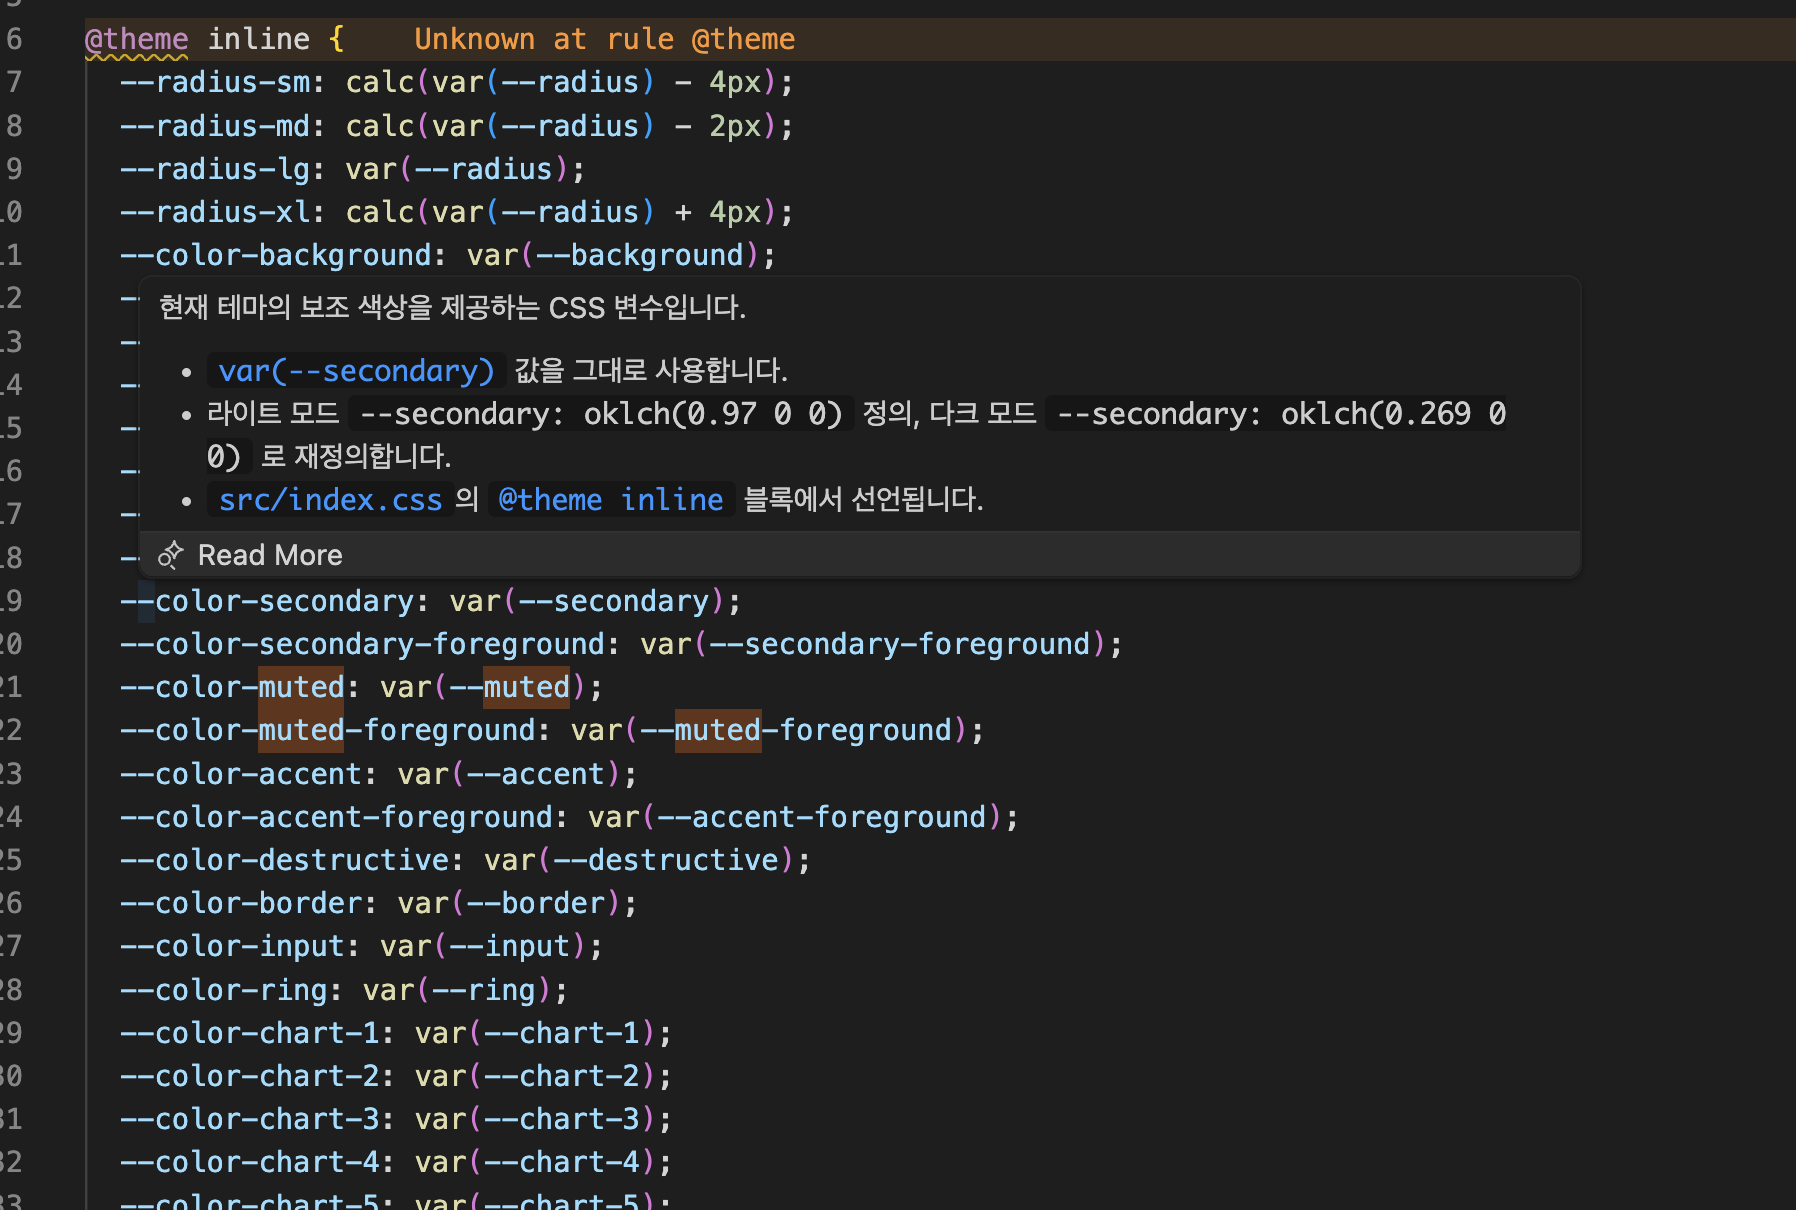1796x1210 pixels.
Task: Click the blue "@theme inline" code link
Action: pyautogui.click(x=611, y=500)
